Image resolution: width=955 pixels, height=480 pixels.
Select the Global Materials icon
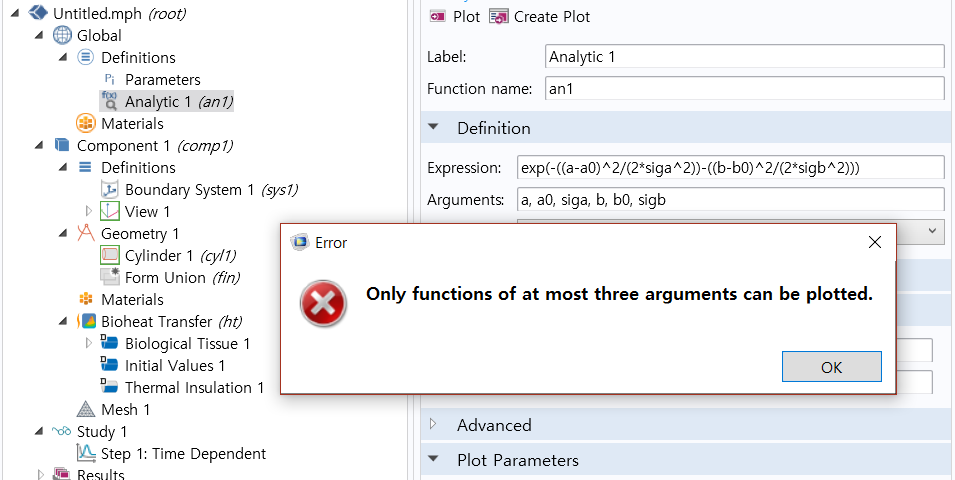point(87,124)
